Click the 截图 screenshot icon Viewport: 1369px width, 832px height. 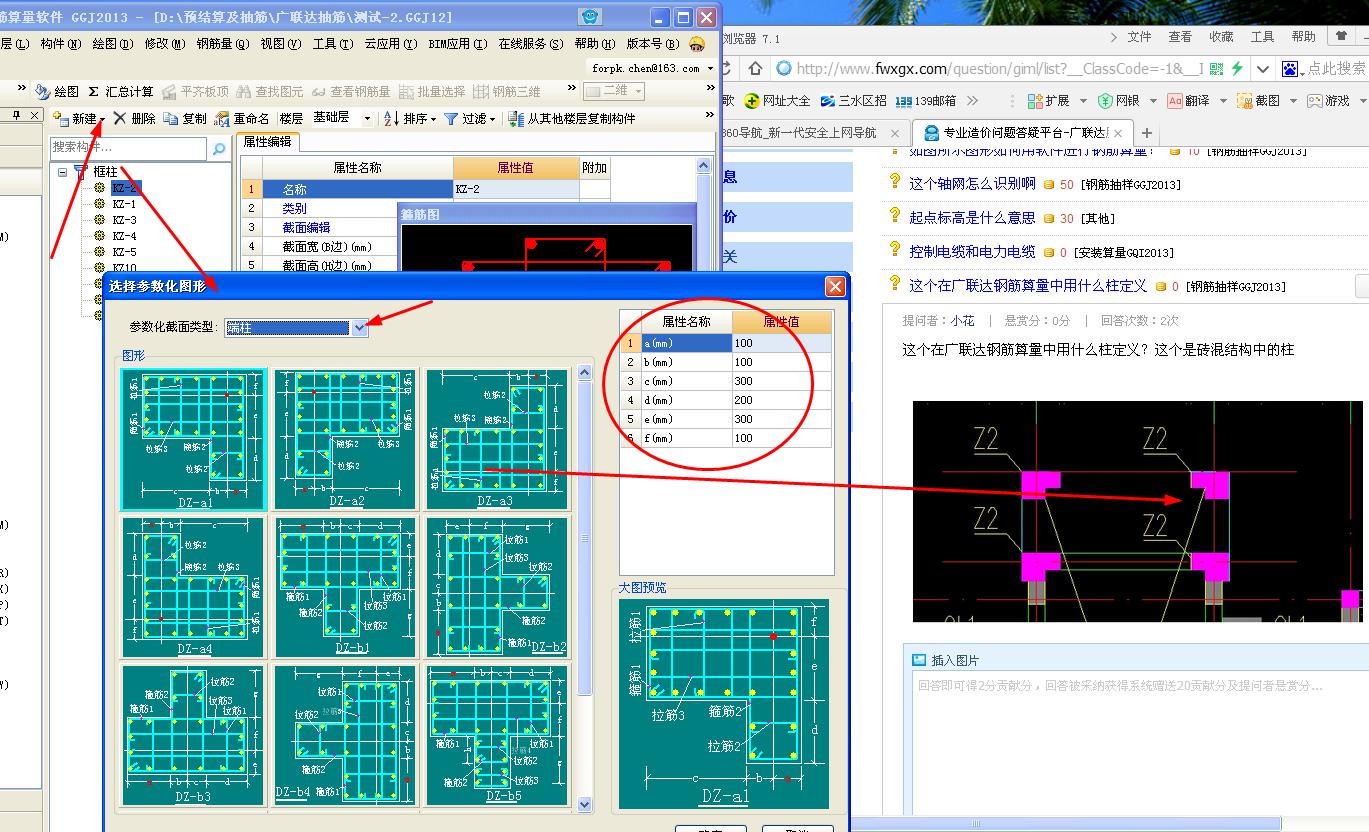pos(1245,100)
